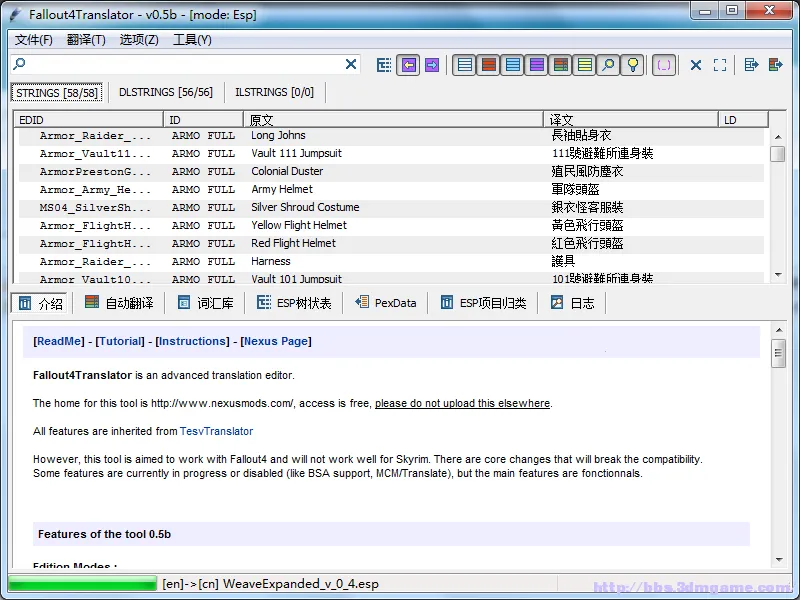The width and height of the screenshot is (800, 600).
Task: Open the 翻译(T) menu
Action: [86, 40]
